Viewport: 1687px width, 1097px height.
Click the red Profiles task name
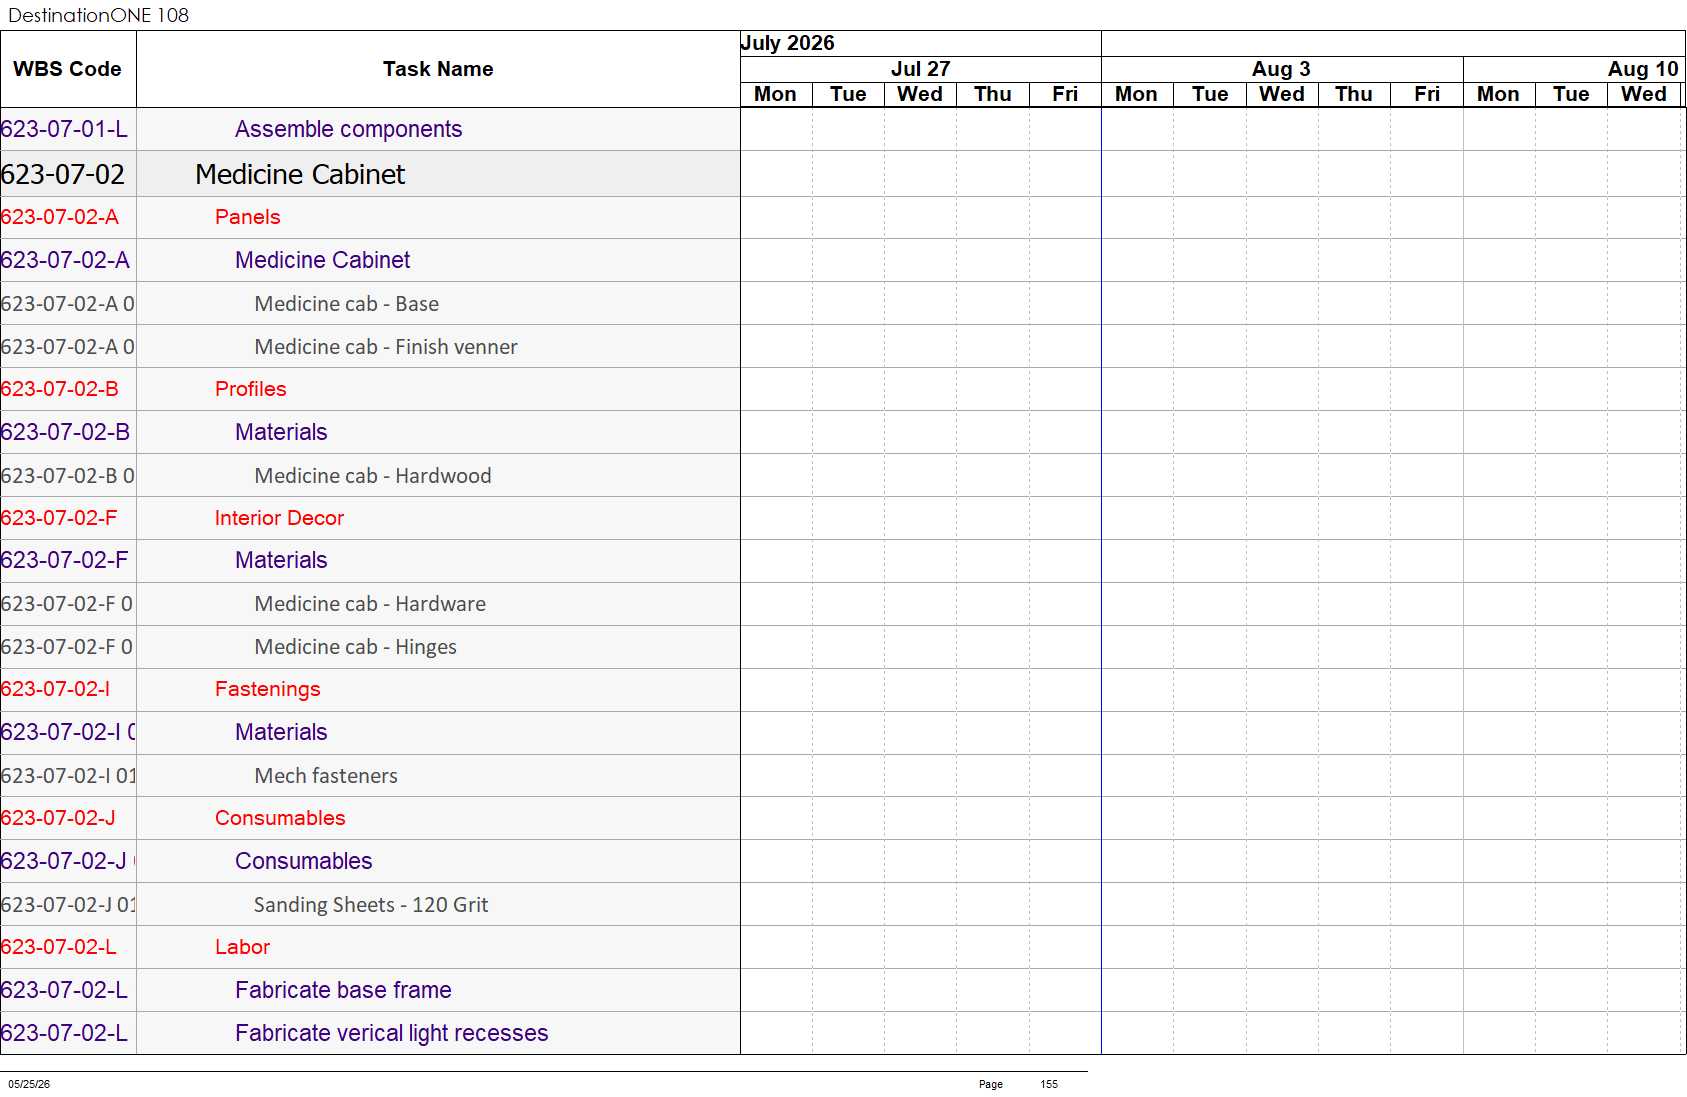click(x=250, y=389)
